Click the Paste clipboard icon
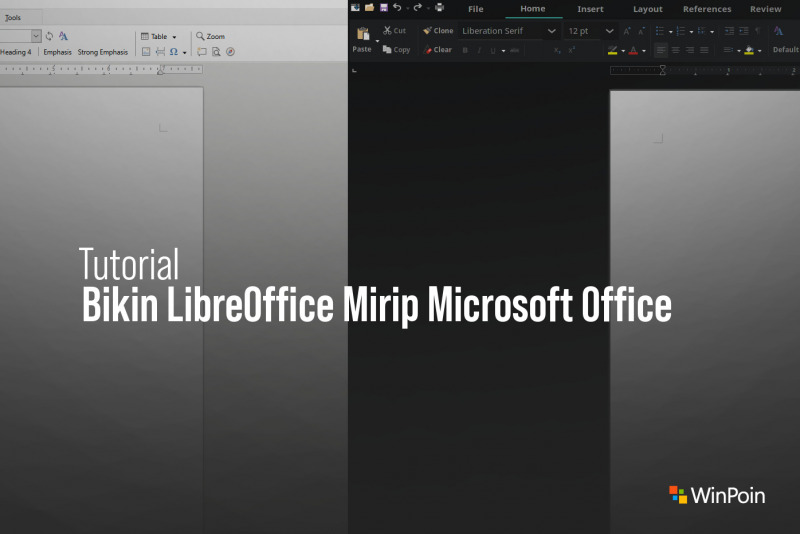This screenshot has width=800, height=534. coord(363,34)
